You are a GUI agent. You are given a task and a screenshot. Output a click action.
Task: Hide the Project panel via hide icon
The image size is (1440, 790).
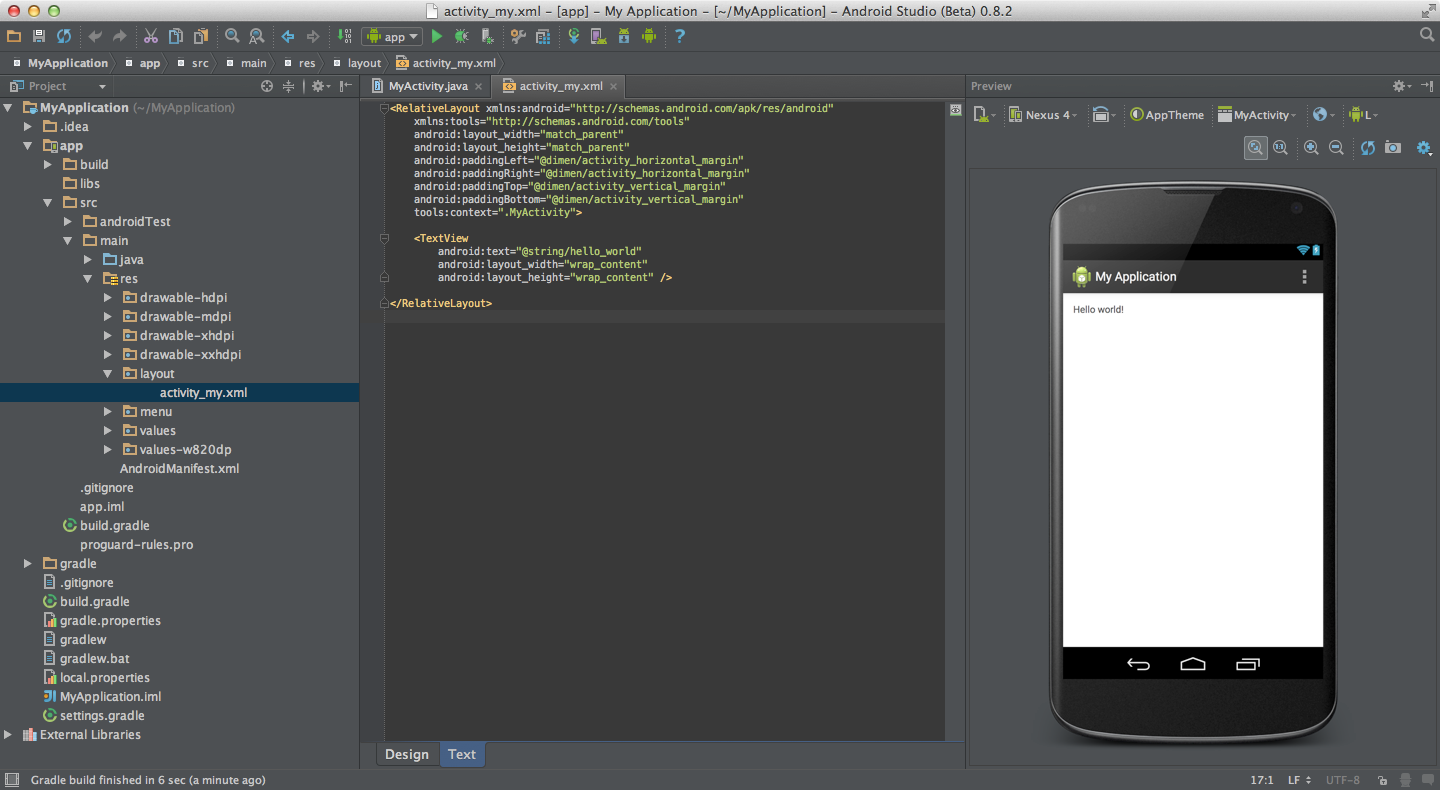345,86
